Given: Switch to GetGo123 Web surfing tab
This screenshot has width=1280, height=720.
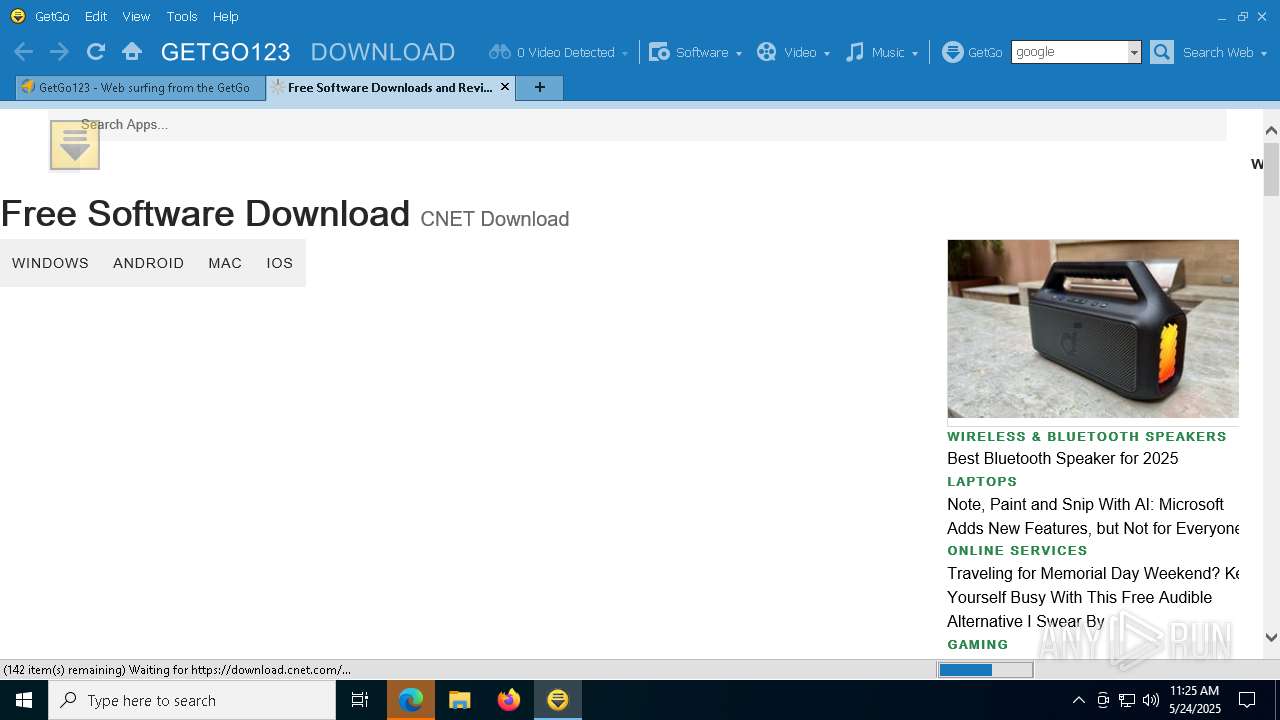Looking at the screenshot, I should pyautogui.click(x=140, y=88).
